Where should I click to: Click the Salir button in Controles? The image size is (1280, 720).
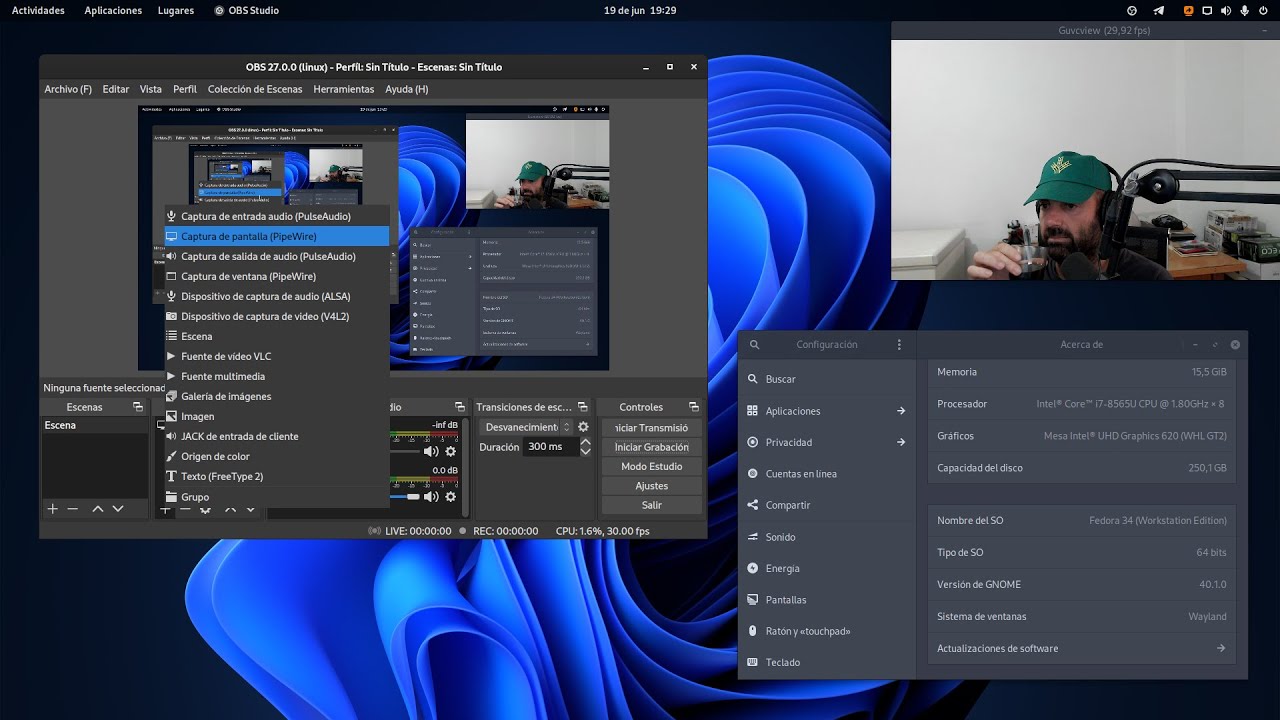tap(652, 505)
